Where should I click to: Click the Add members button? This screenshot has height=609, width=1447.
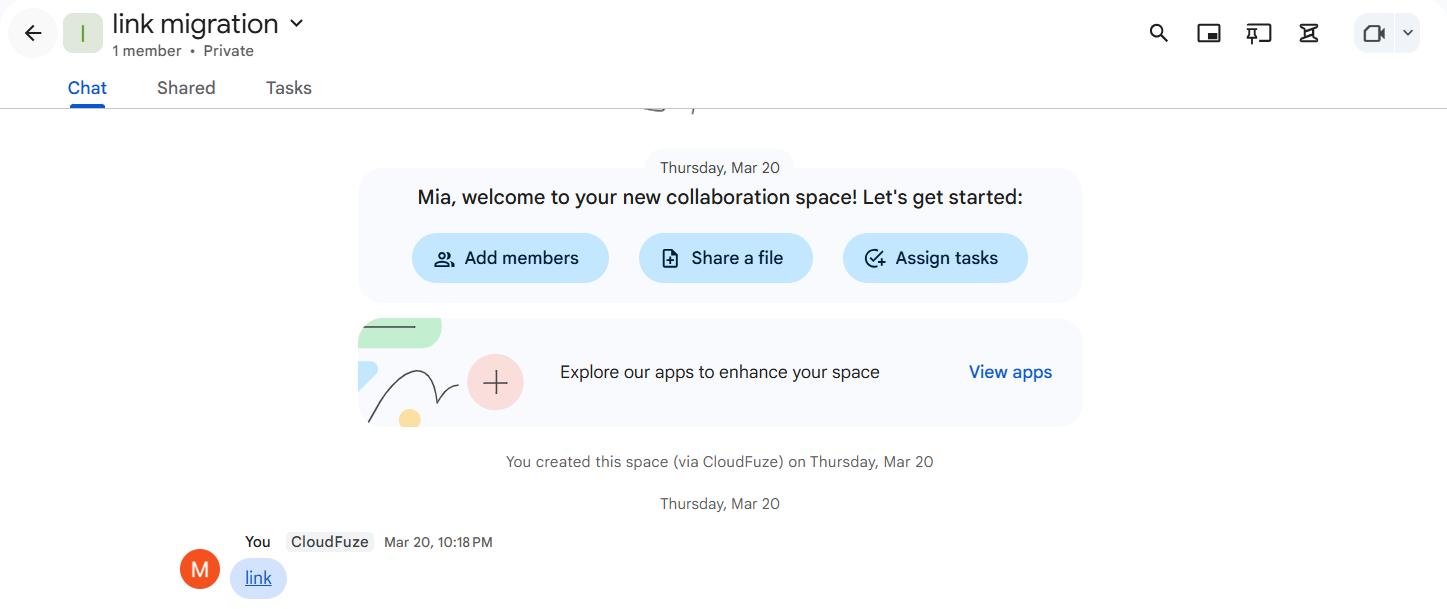click(510, 258)
